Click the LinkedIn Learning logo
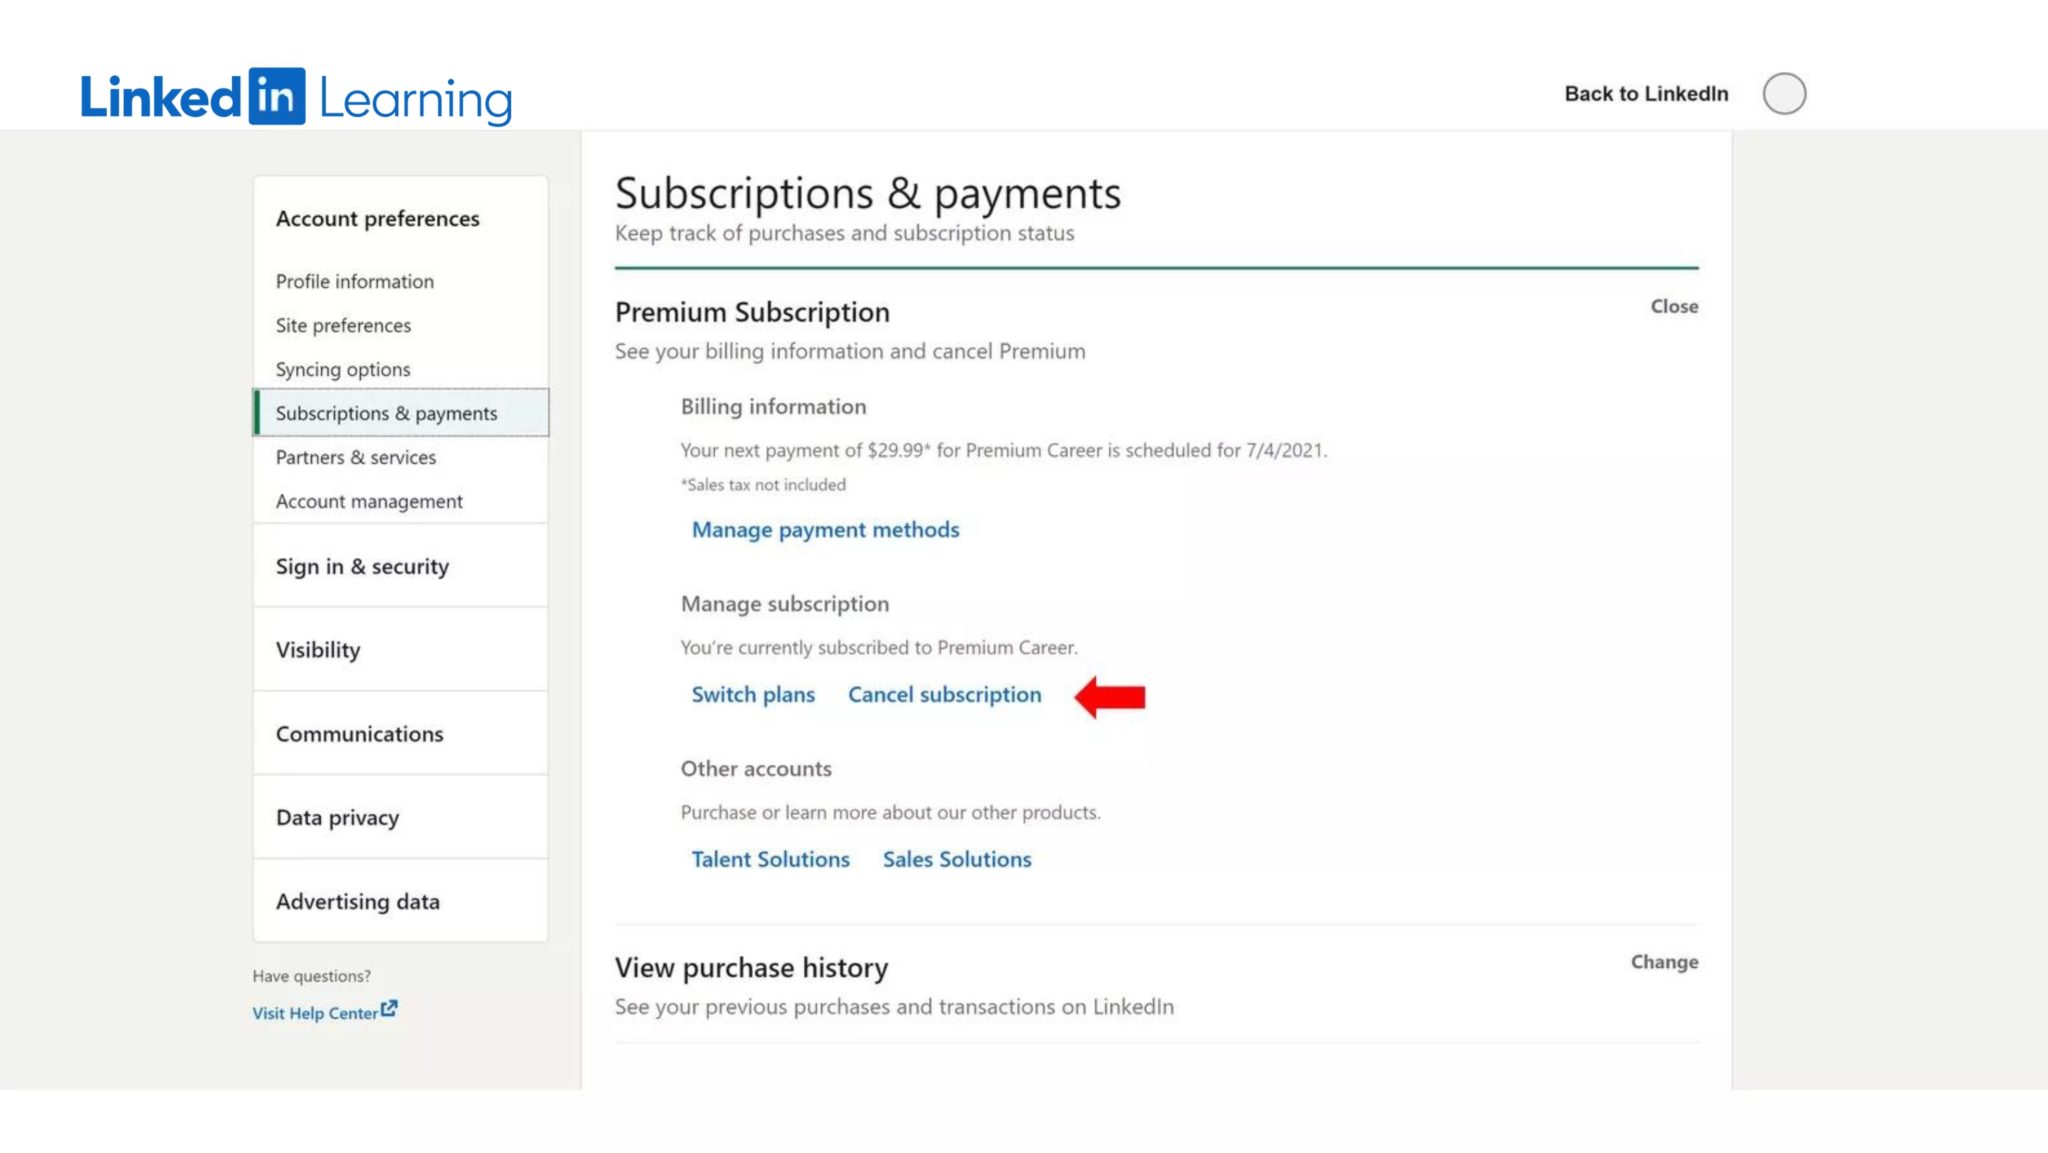This screenshot has width=2048, height=1153. [x=295, y=95]
